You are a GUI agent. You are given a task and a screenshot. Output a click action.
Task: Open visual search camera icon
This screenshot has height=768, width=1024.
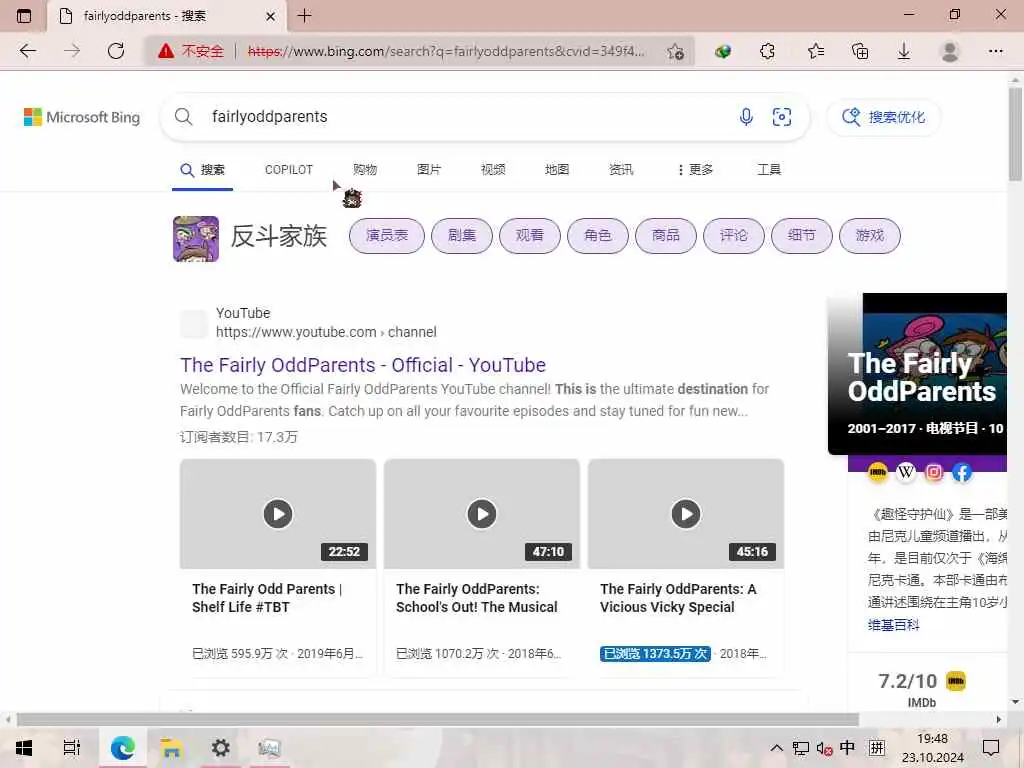pos(782,117)
